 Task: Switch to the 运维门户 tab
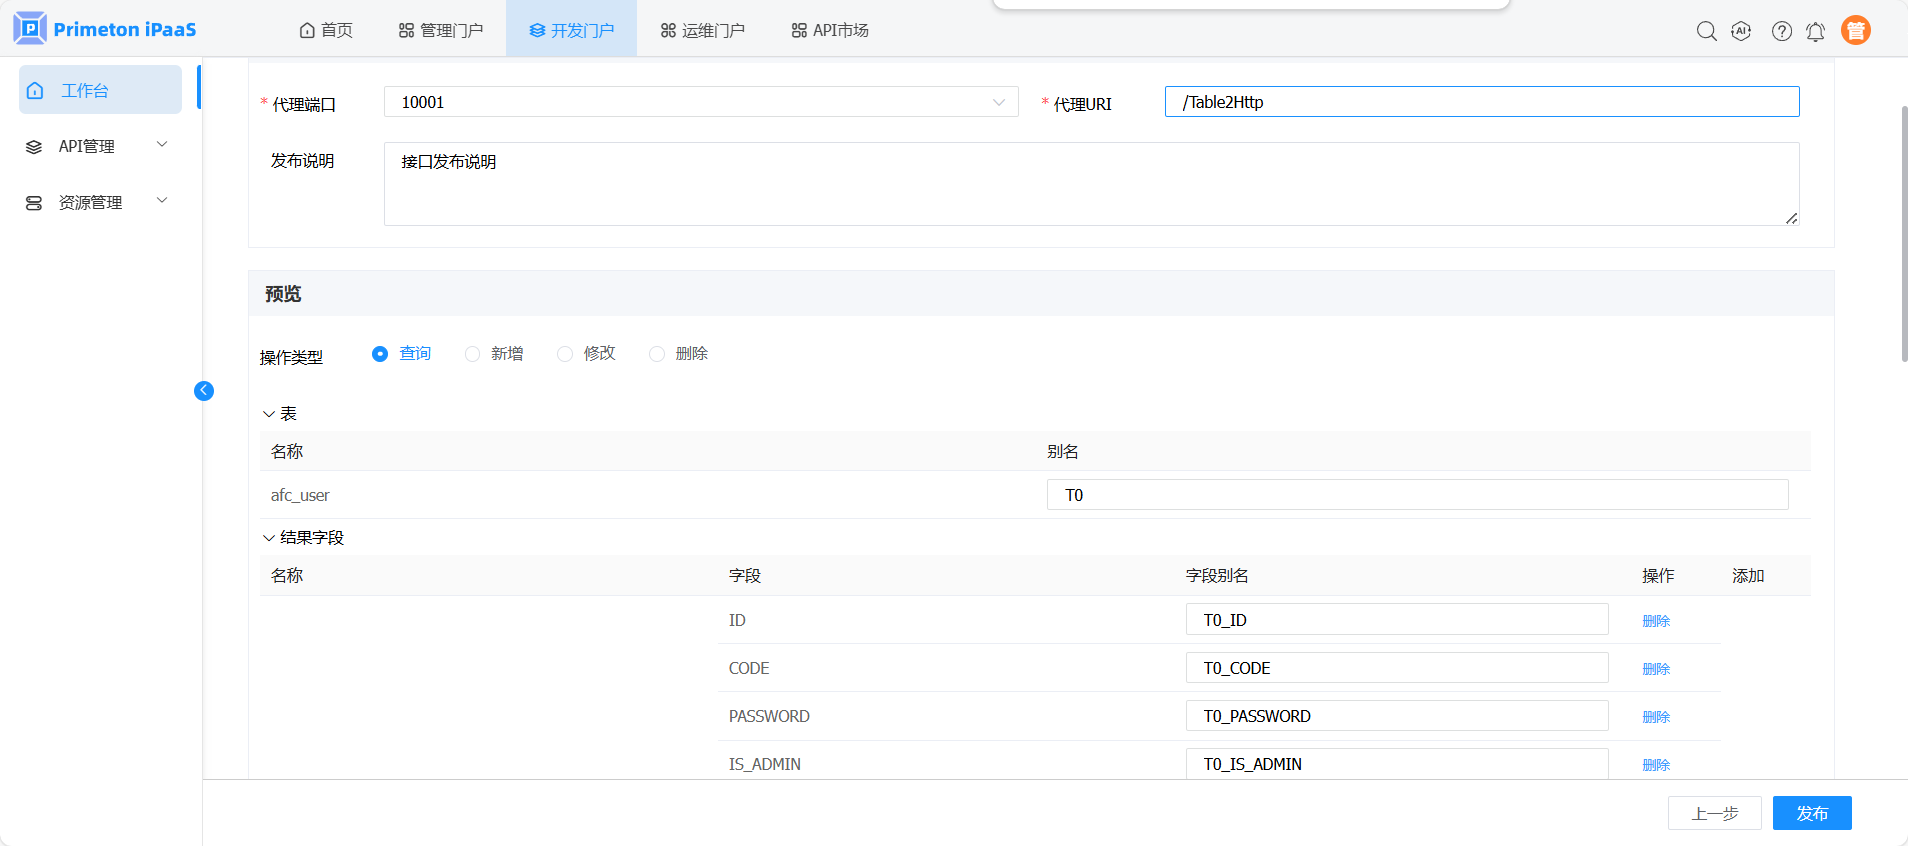tap(702, 30)
